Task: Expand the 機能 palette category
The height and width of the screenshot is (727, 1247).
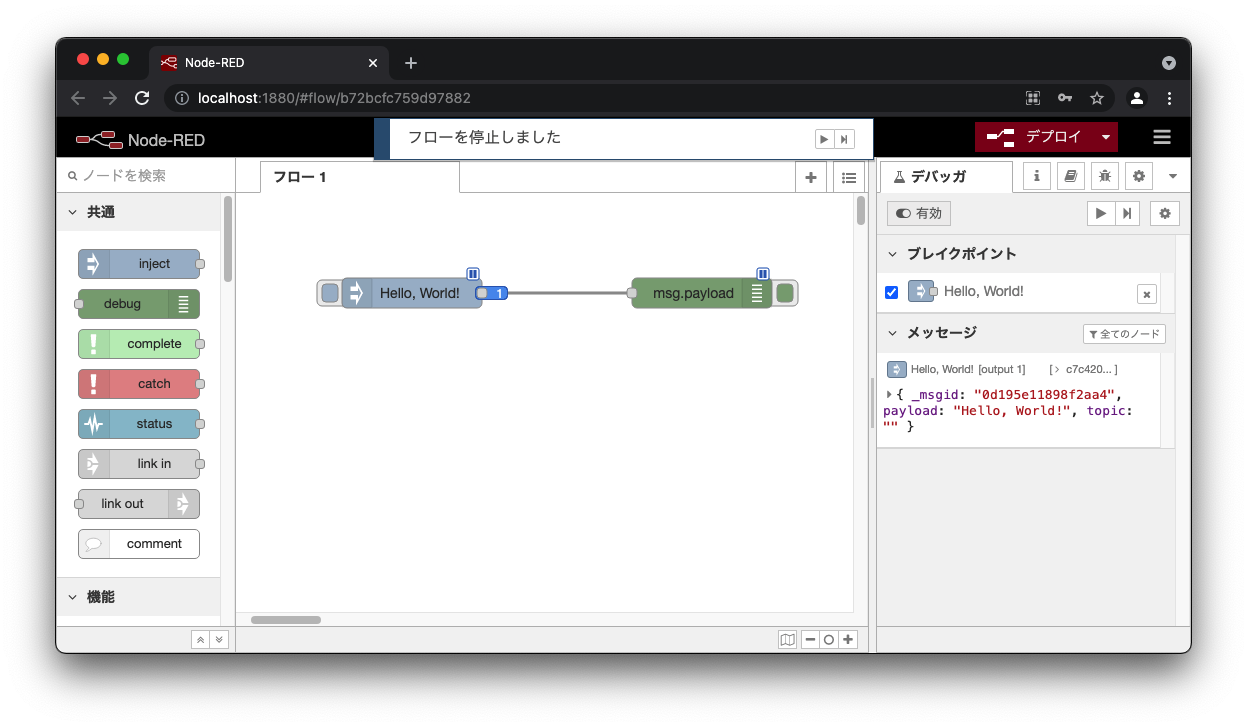Action: click(138, 597)
